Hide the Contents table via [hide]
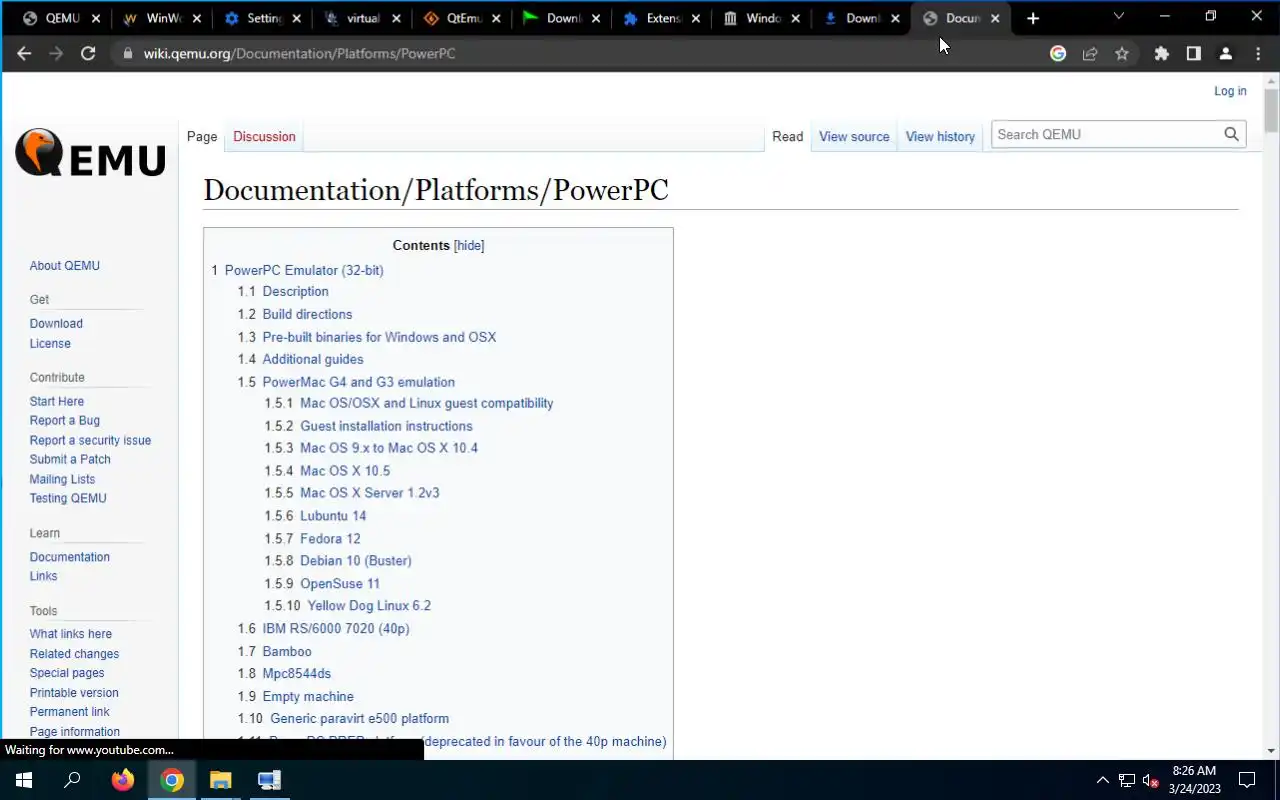Viewport: 1280px width, 800px height. coord(469,245)
